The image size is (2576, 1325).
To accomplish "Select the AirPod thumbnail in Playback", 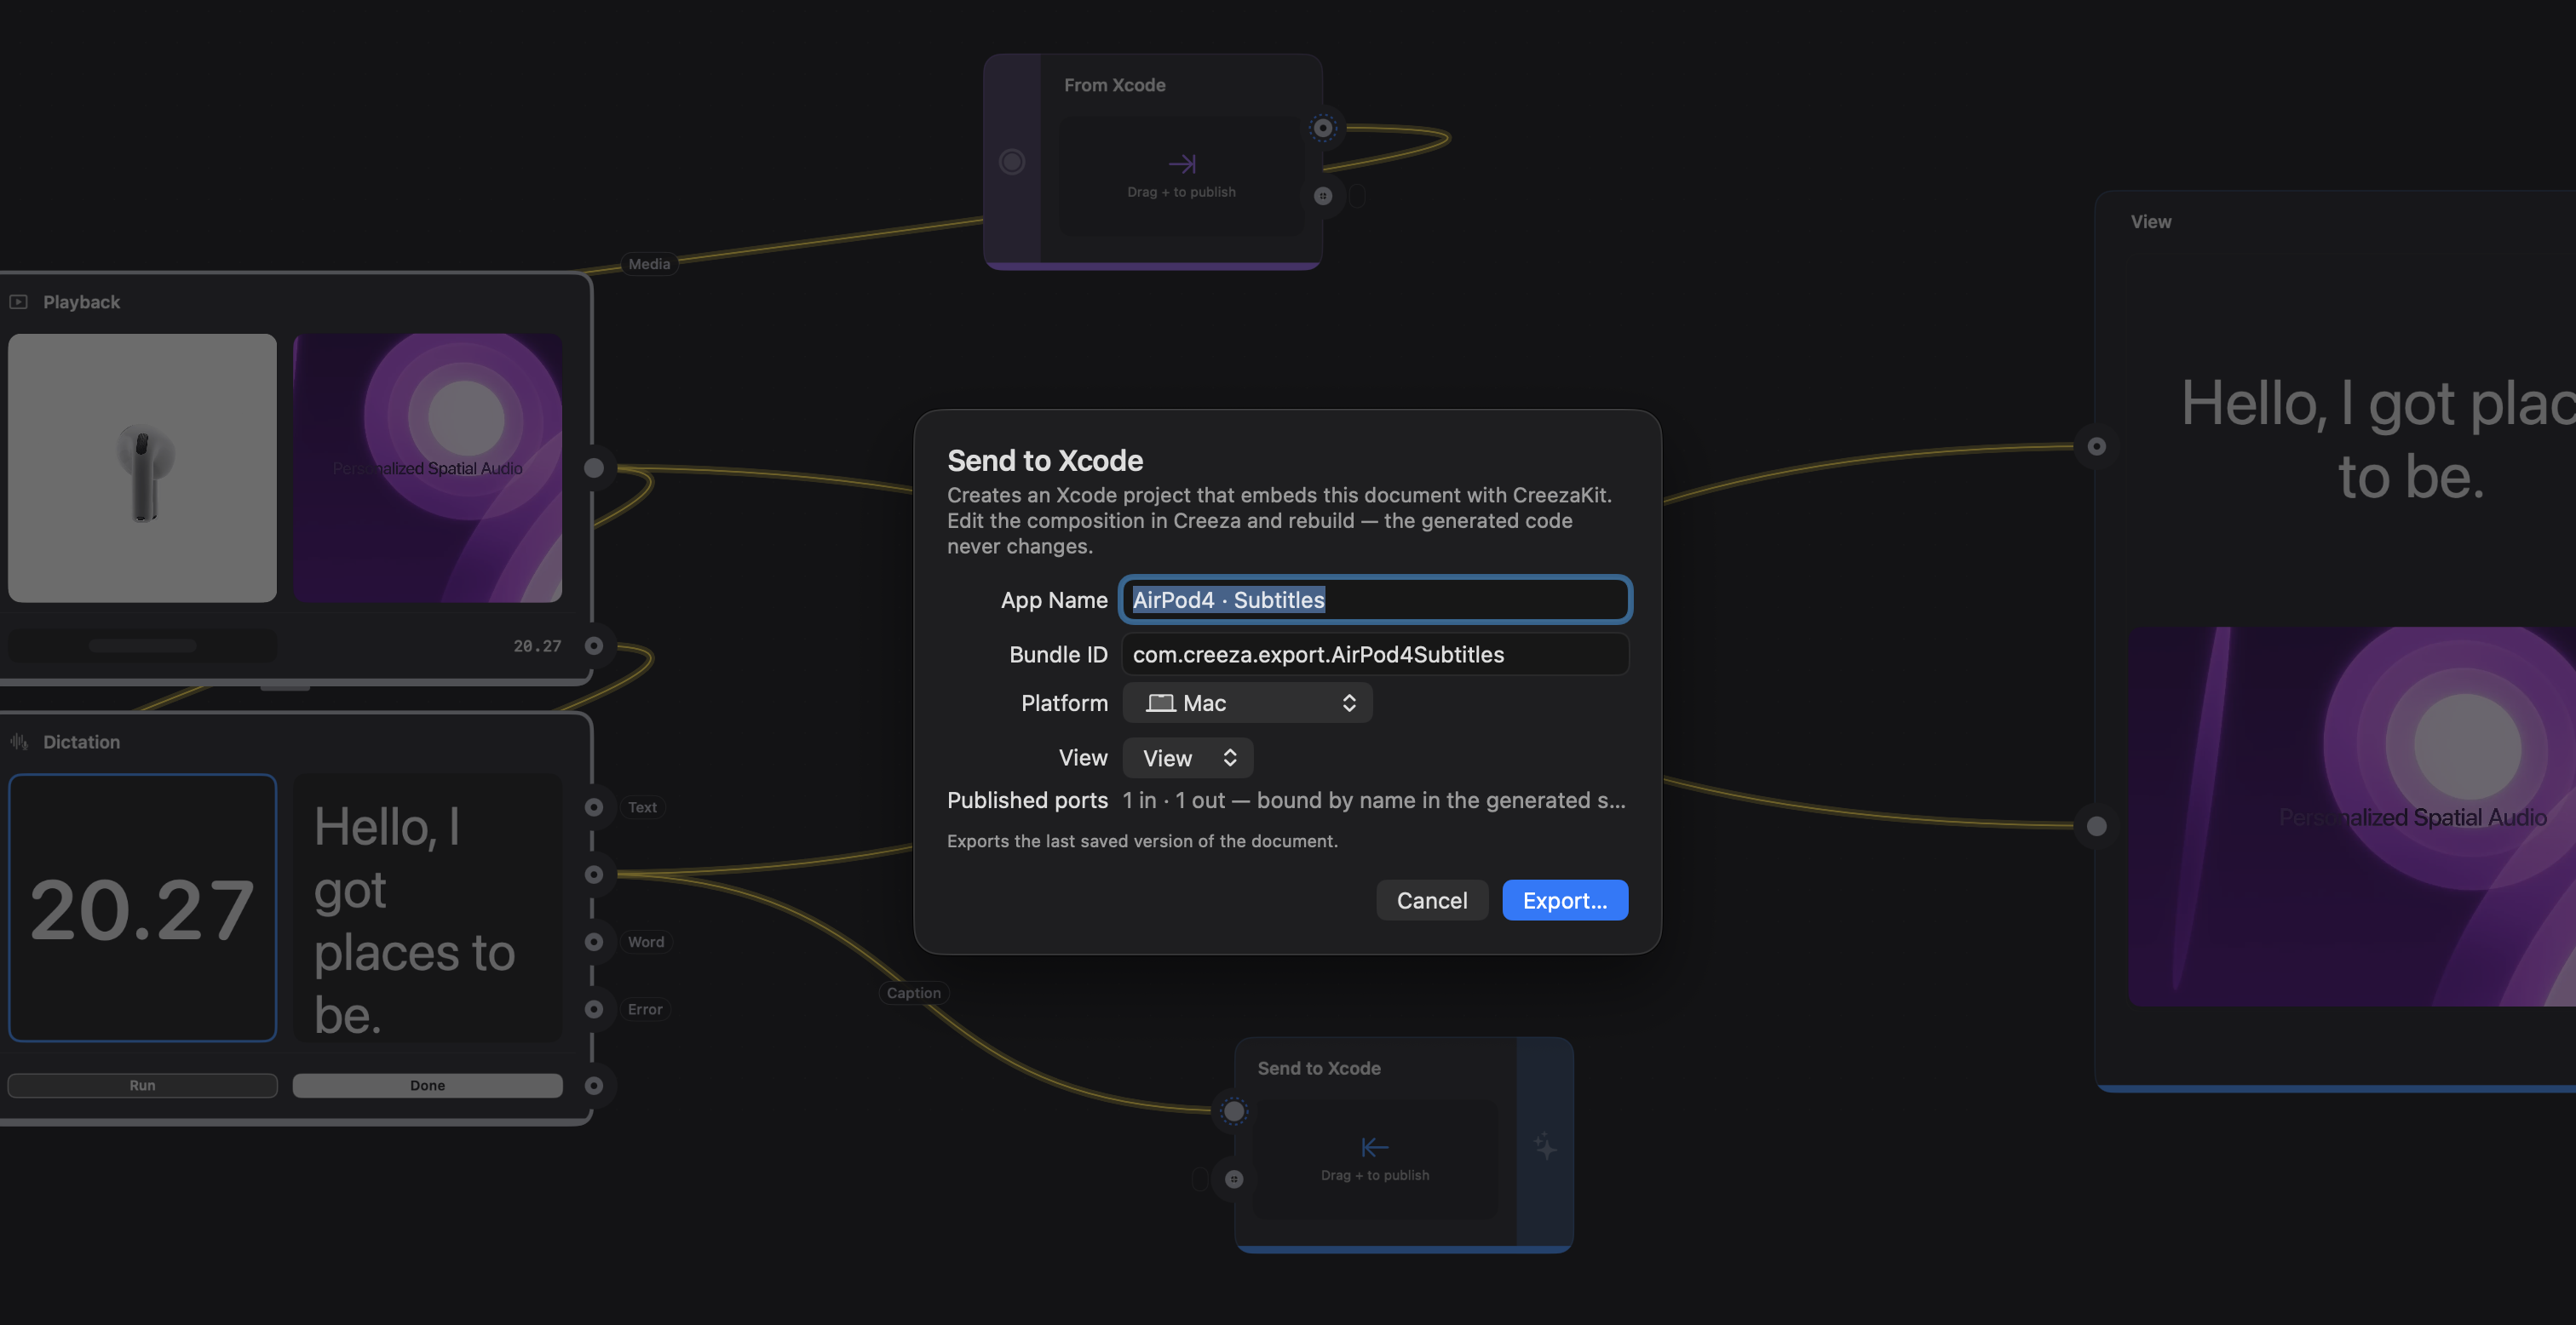I will tap(142, 468).
